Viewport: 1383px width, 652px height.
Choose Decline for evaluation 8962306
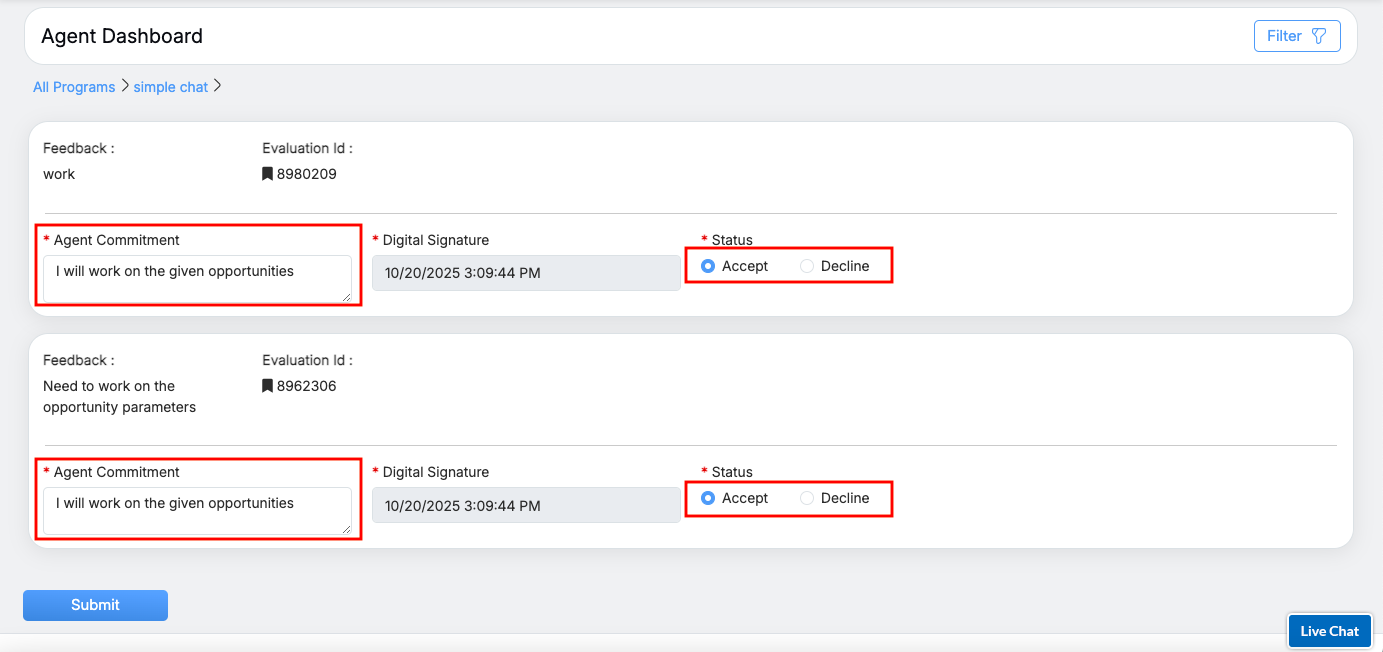point(807,498)
